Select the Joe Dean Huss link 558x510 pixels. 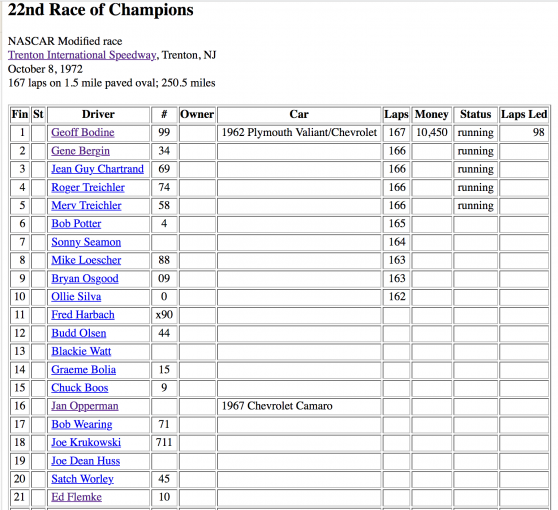click(85, 461)
